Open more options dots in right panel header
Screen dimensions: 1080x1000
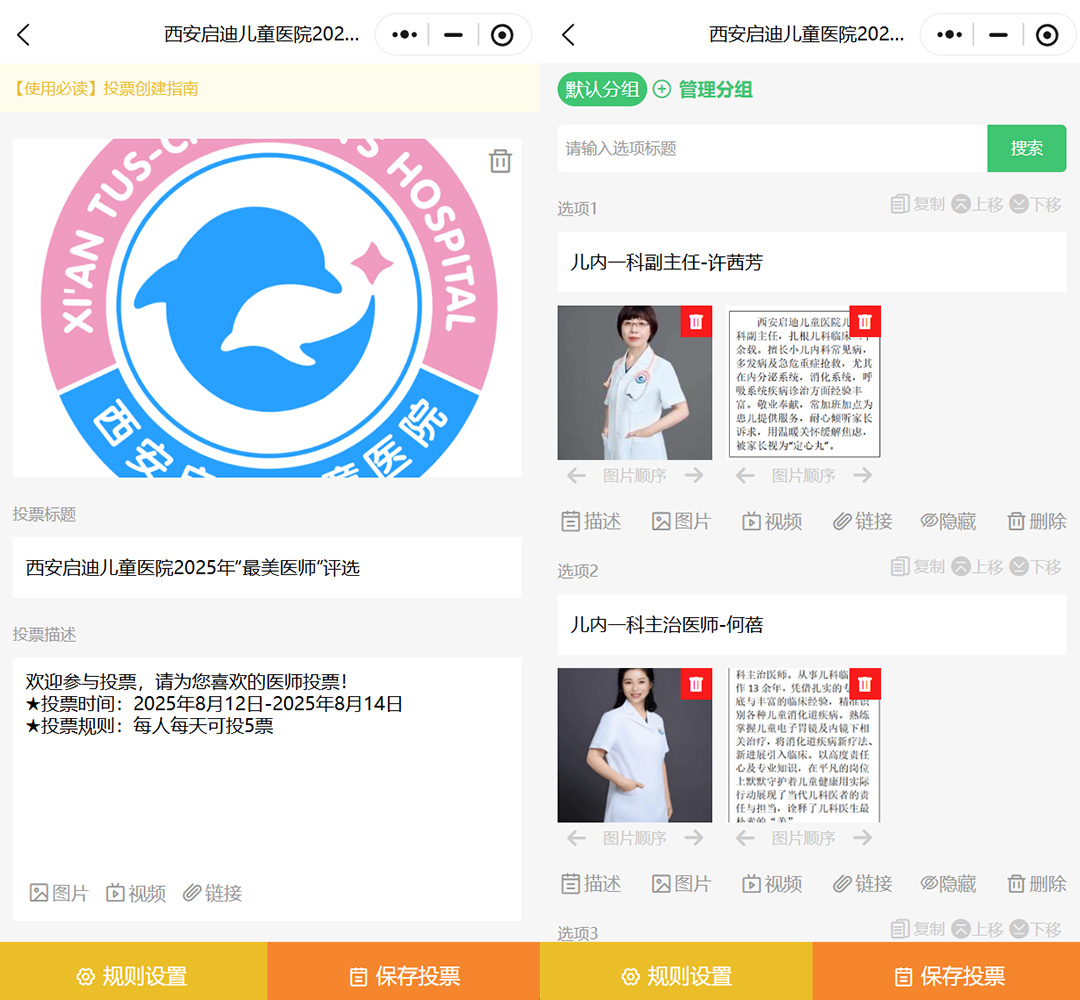pos(949,34)
